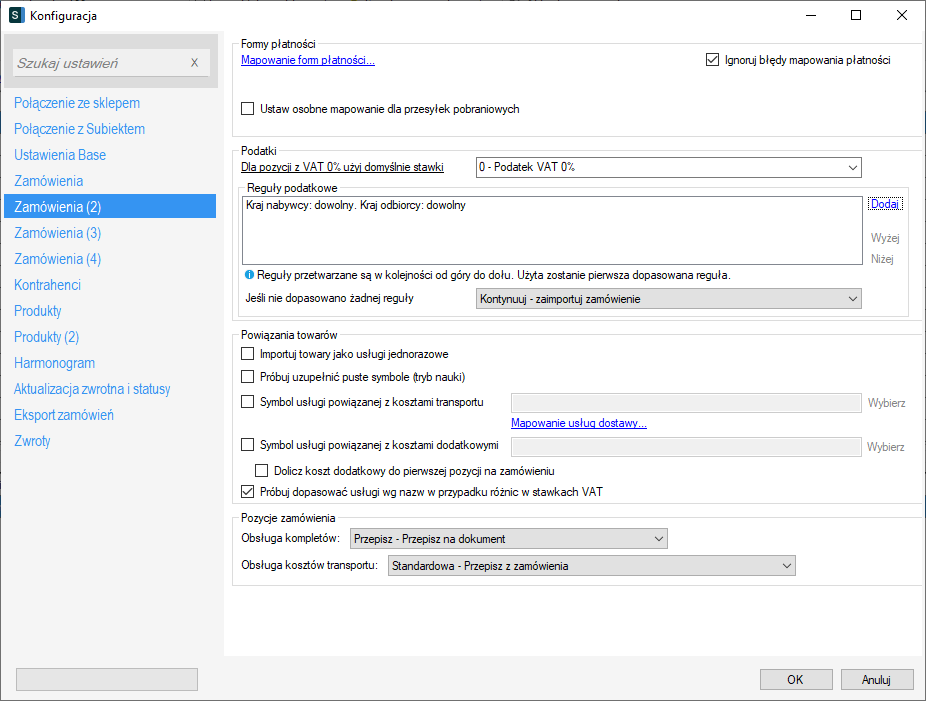Viewport: 926px width, 701px height.
Task: Switch to the Kontrahenci settings section
Action: [x=48, y=285]
